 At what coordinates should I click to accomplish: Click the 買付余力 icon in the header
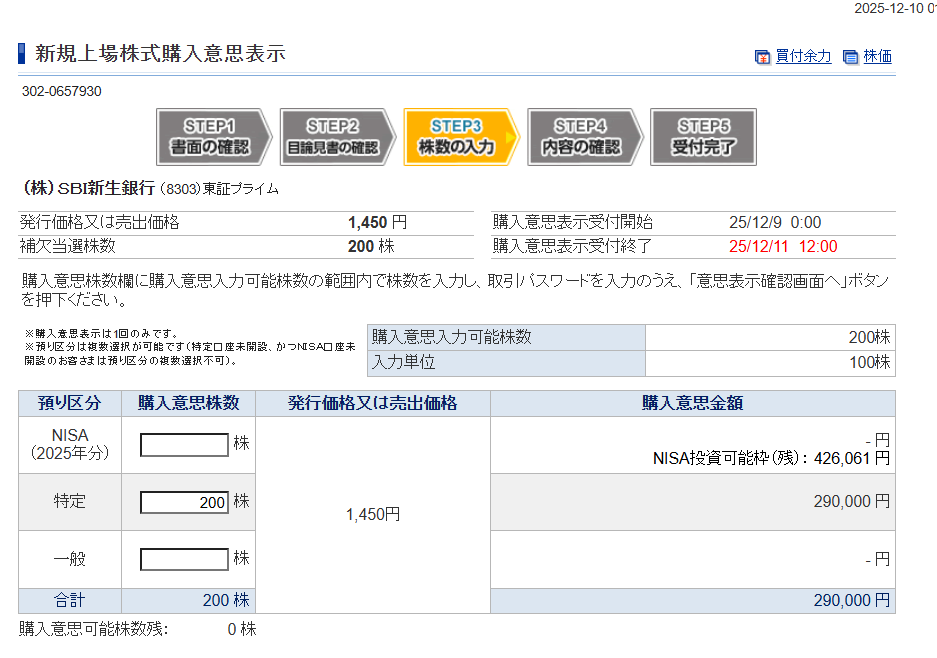click(x=762, y=57)
